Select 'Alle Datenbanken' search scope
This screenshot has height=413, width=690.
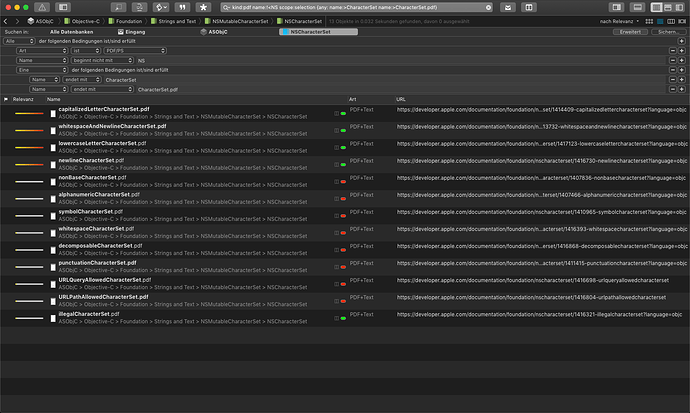71,32
